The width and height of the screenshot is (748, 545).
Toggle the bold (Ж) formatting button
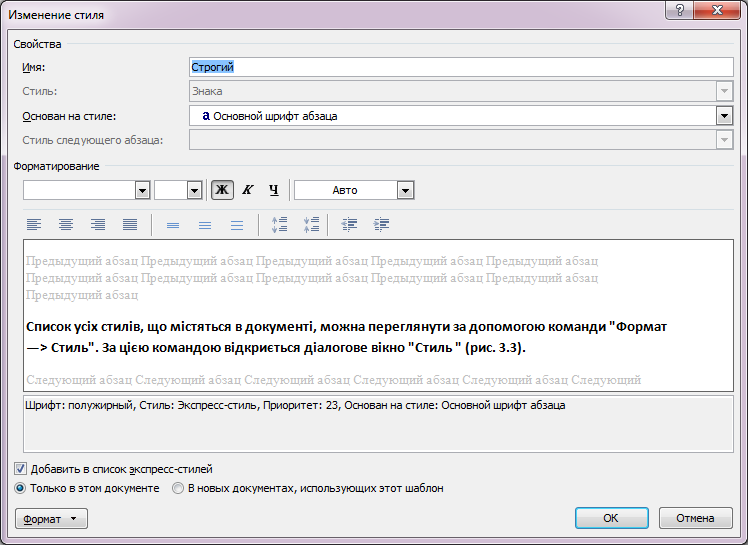(222, 190)
